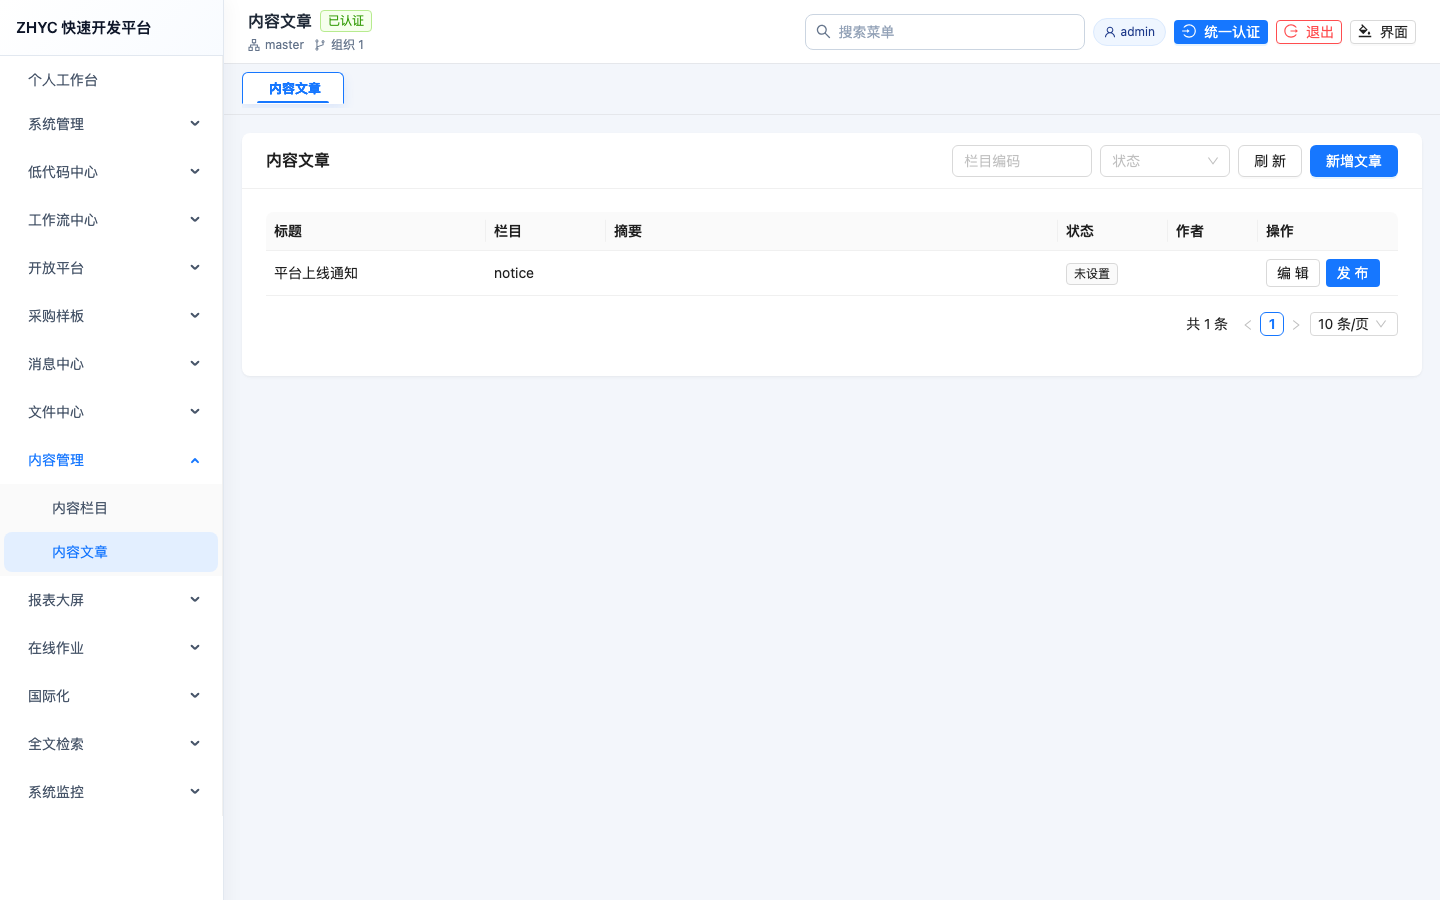
Task: Click the 界面 settings button
Action: coord(1383,32)
